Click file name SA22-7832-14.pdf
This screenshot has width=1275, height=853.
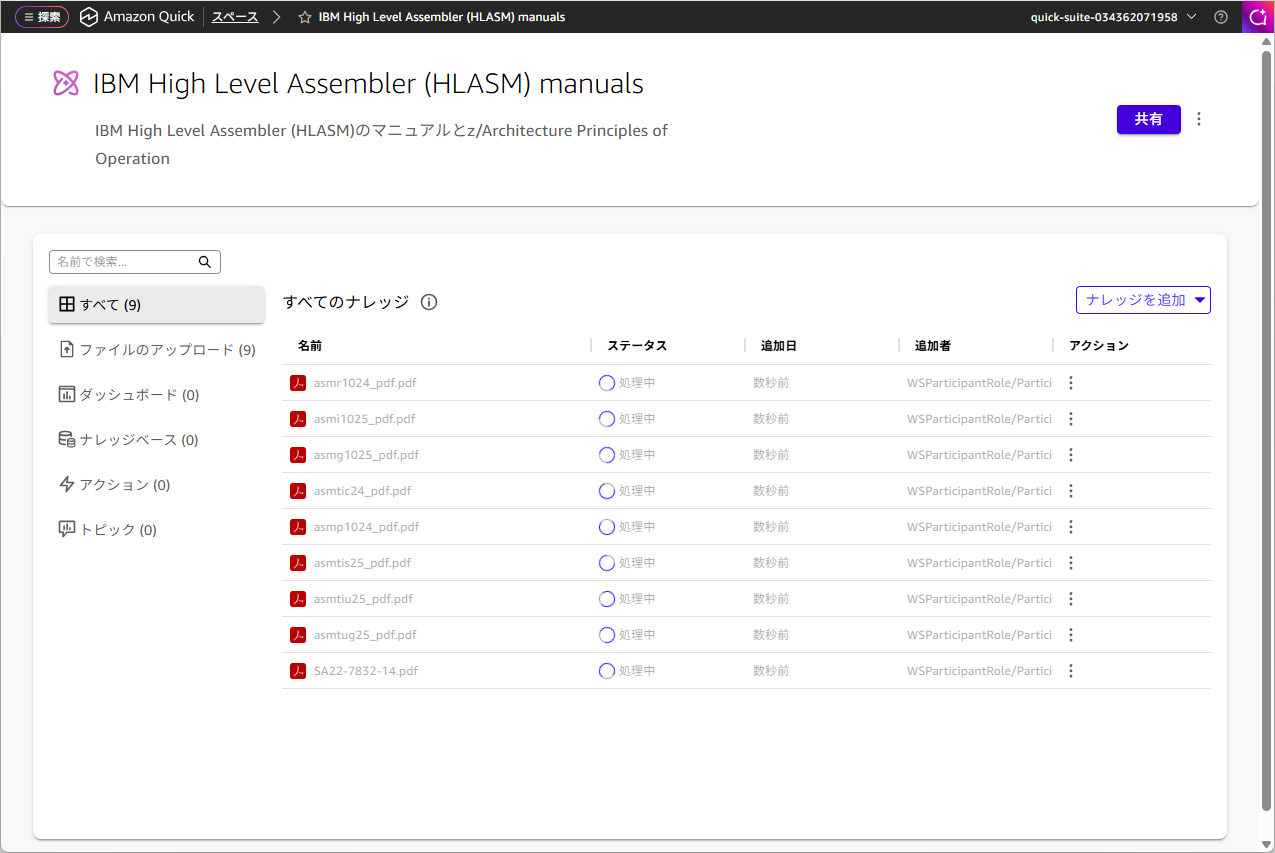coord(366,671)
